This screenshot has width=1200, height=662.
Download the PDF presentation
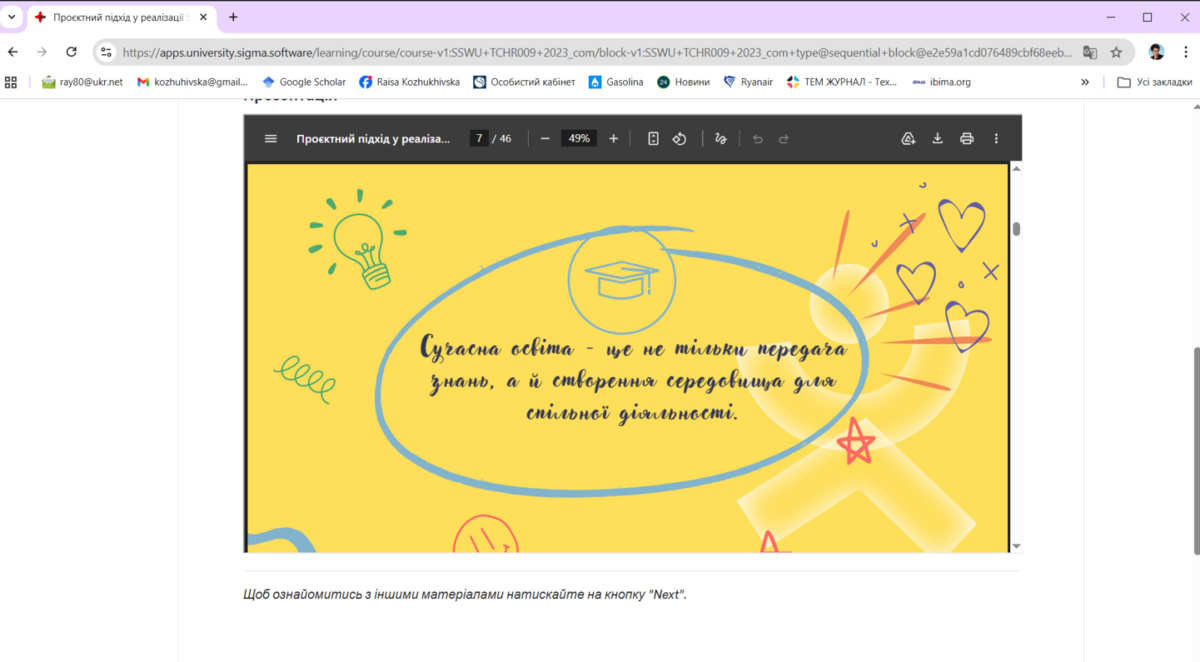coord(938,139)
